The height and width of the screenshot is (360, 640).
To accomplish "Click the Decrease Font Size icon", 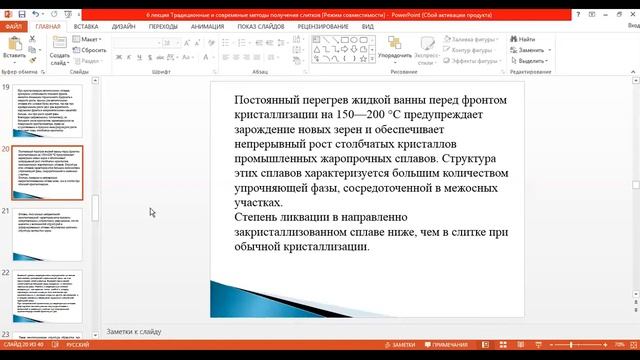I will [197, 43].
